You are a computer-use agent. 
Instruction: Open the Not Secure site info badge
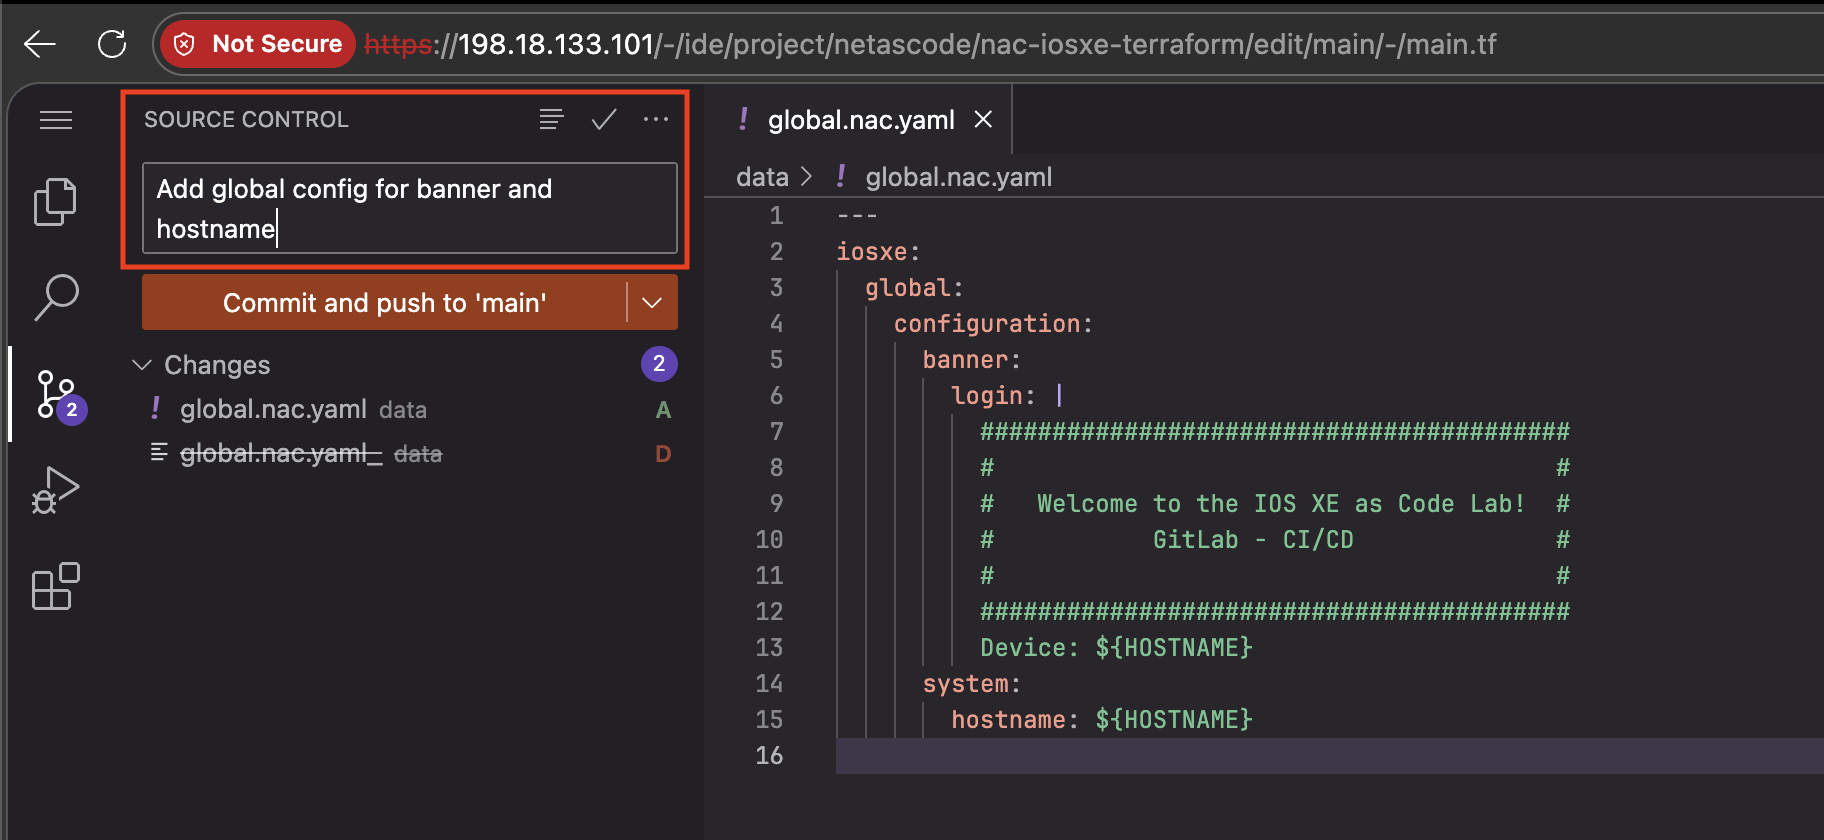tap(258, 44)
